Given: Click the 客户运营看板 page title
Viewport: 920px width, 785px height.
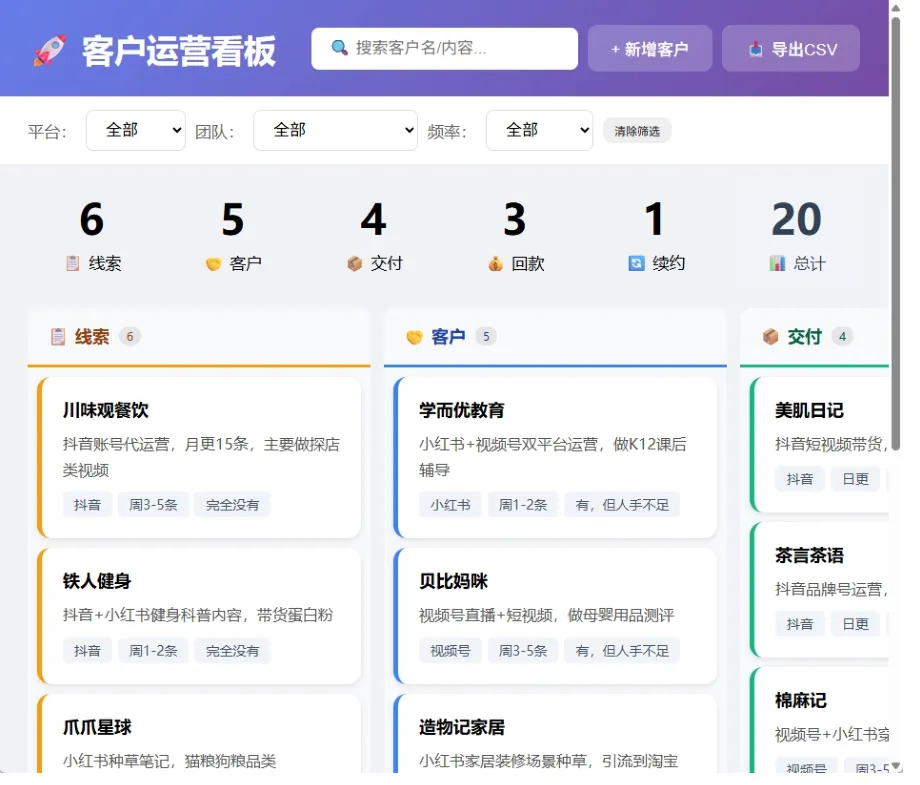Looking at the screenshot, I should click(179, 51).
